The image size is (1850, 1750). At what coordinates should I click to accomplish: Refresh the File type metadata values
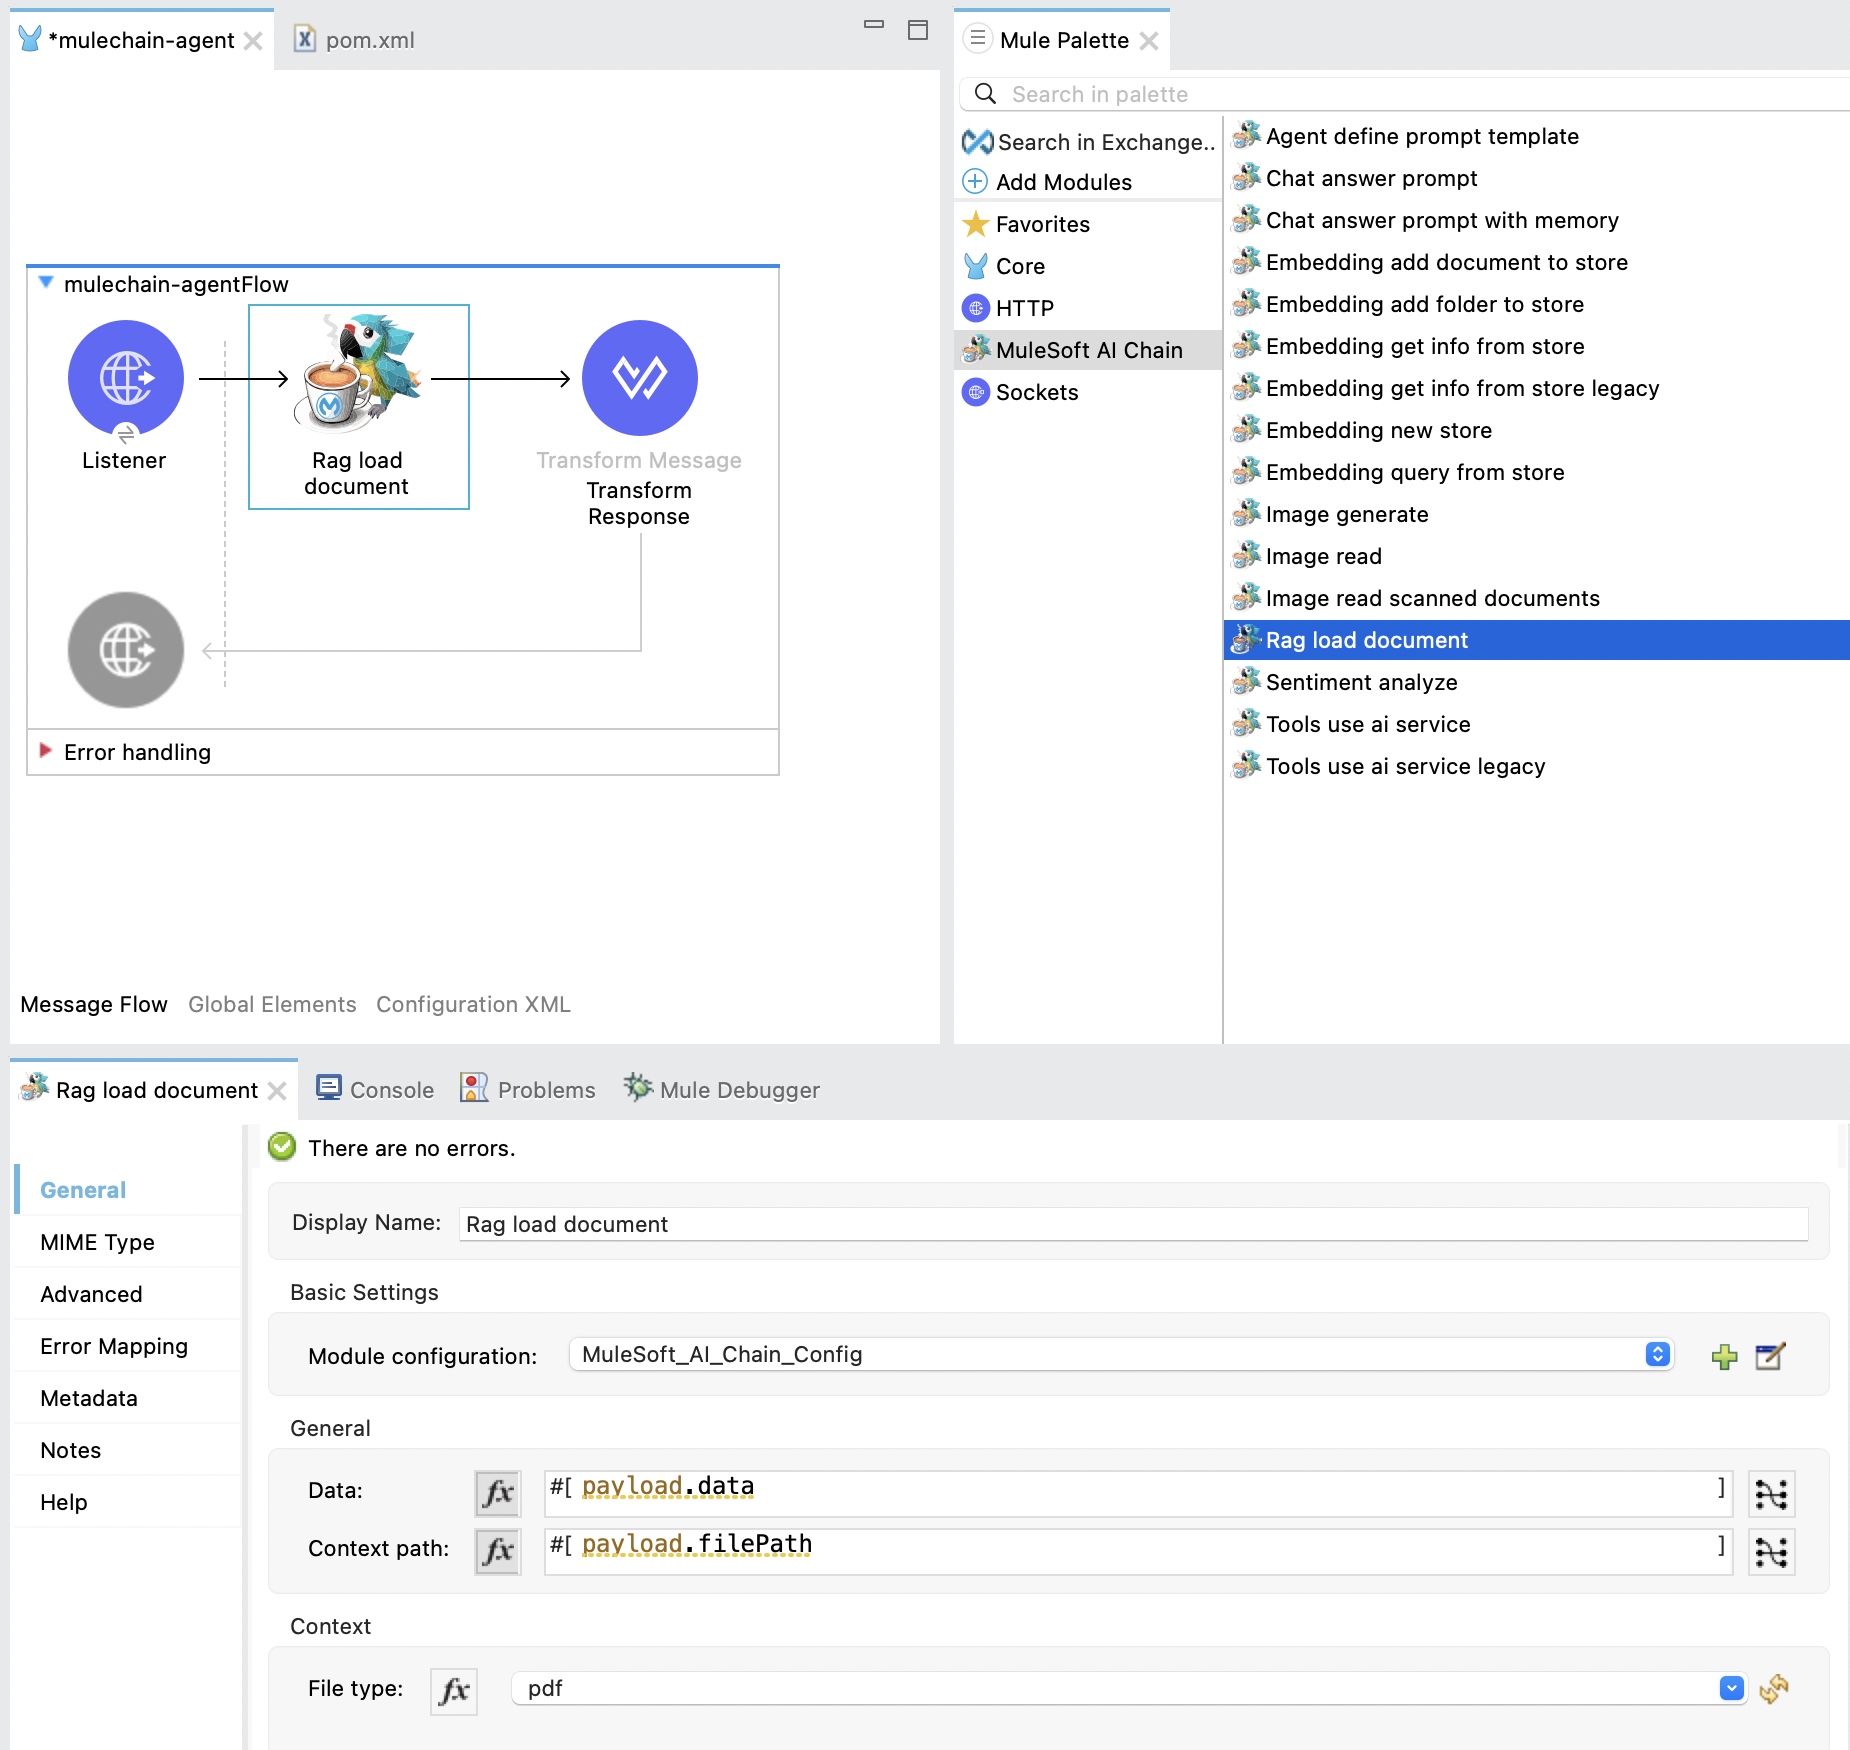tap(1774, 1689)
